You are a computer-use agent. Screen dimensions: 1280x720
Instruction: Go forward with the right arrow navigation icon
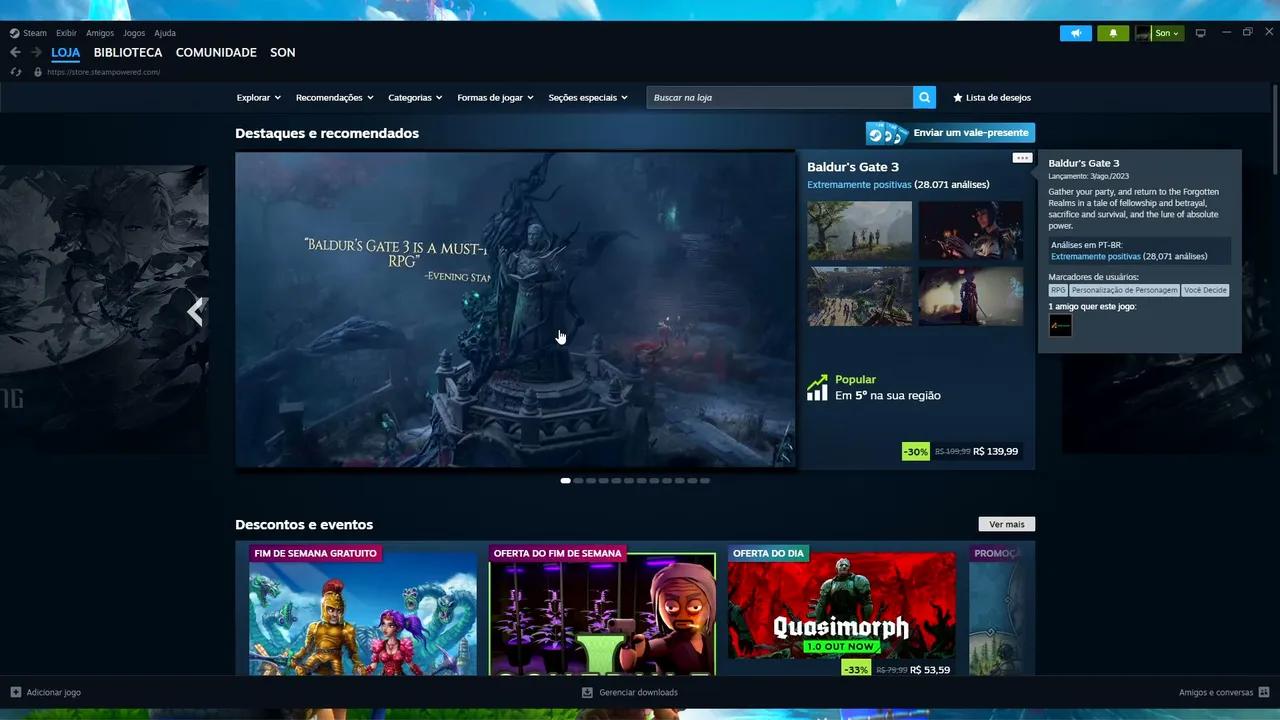click(36, 52)
